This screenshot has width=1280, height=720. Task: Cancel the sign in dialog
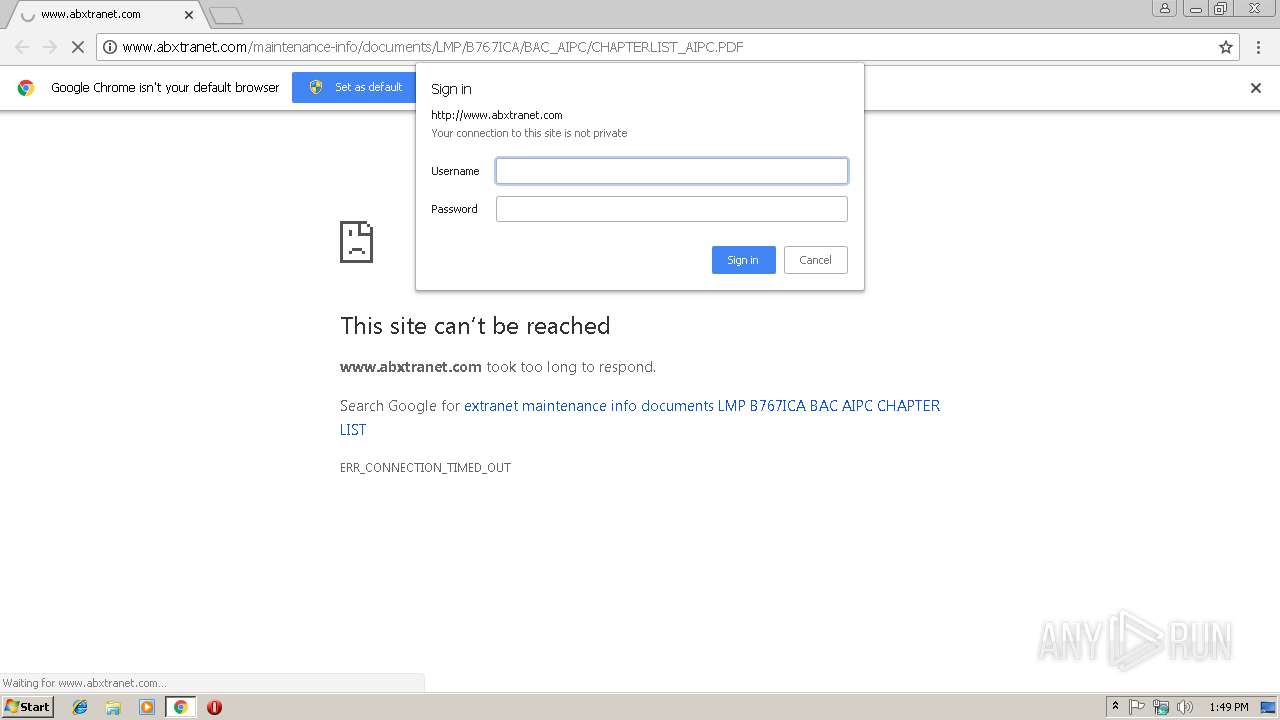[x=816, y=260]
